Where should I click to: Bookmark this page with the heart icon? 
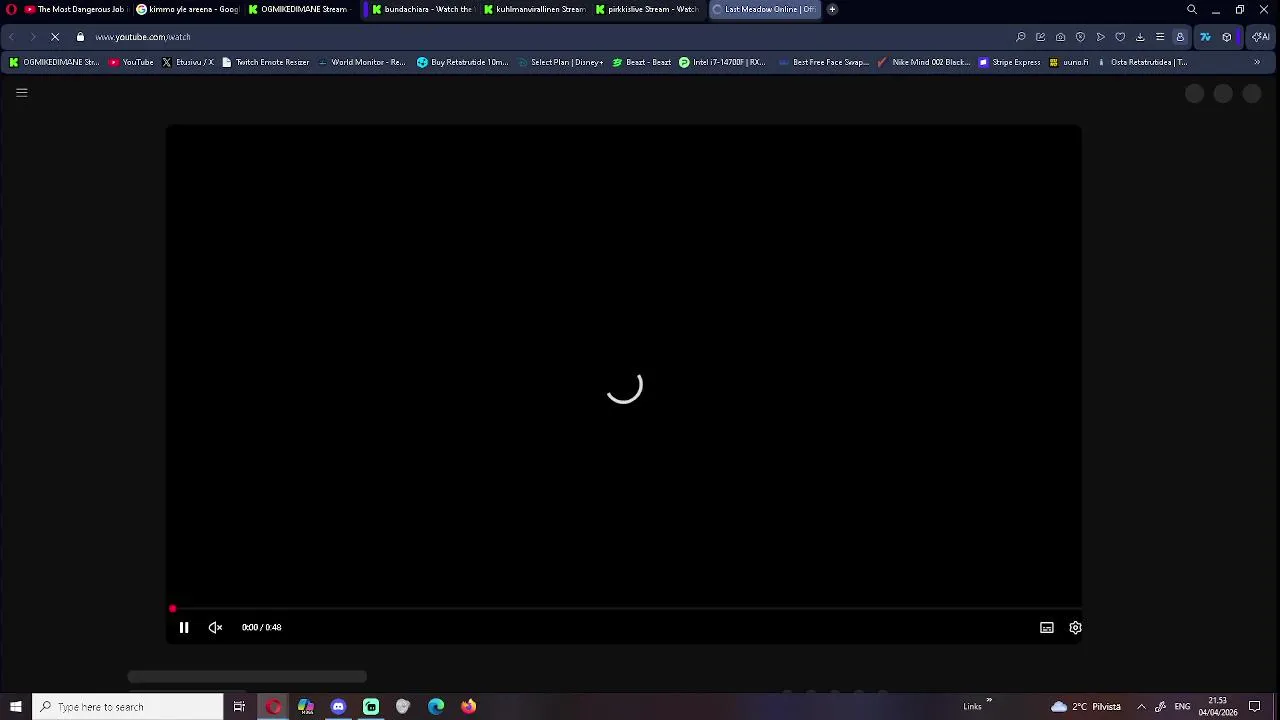pos(1120,37)
